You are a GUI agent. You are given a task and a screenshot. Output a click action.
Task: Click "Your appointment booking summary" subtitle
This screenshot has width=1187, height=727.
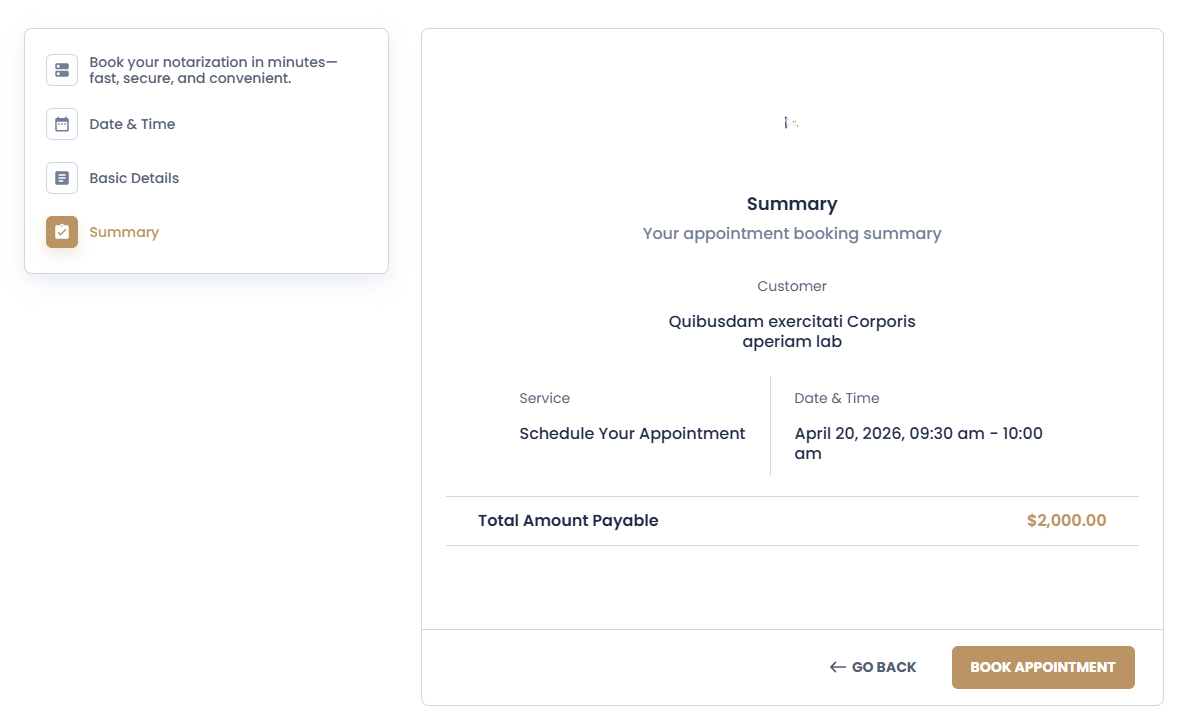click(x=792, y=233)
